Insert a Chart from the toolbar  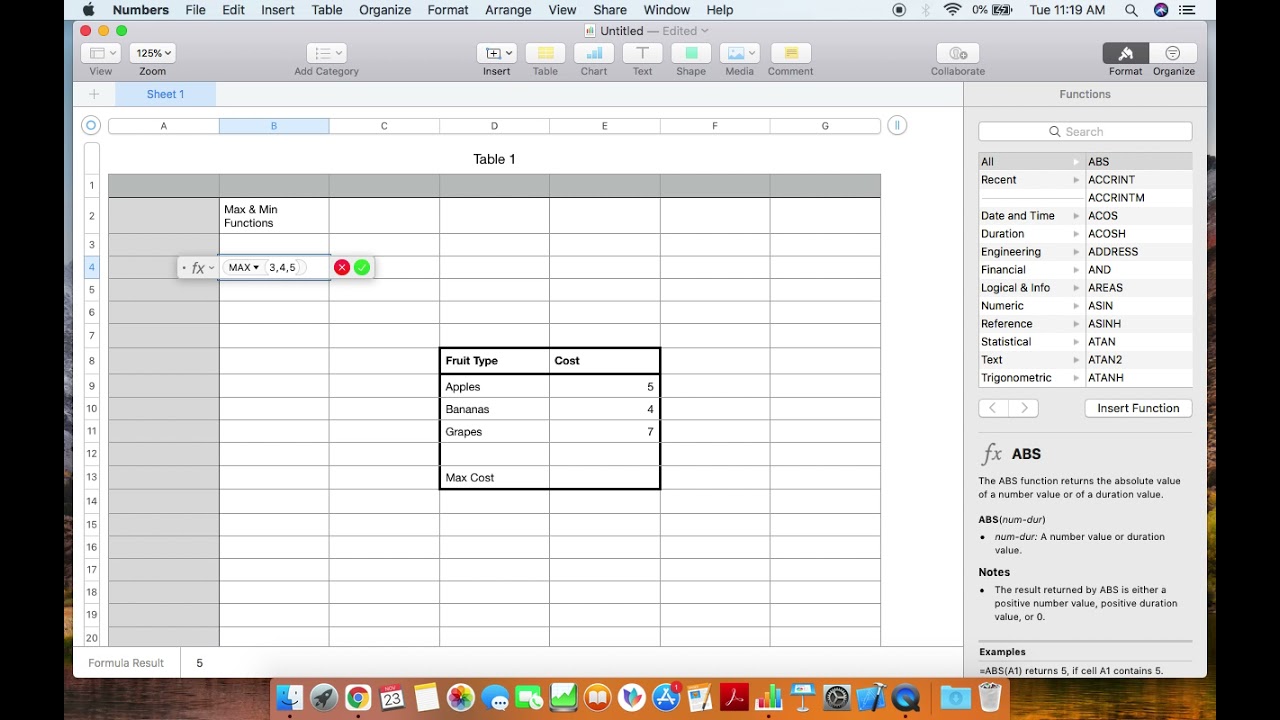pyautogui.click(x=594, y=53)
